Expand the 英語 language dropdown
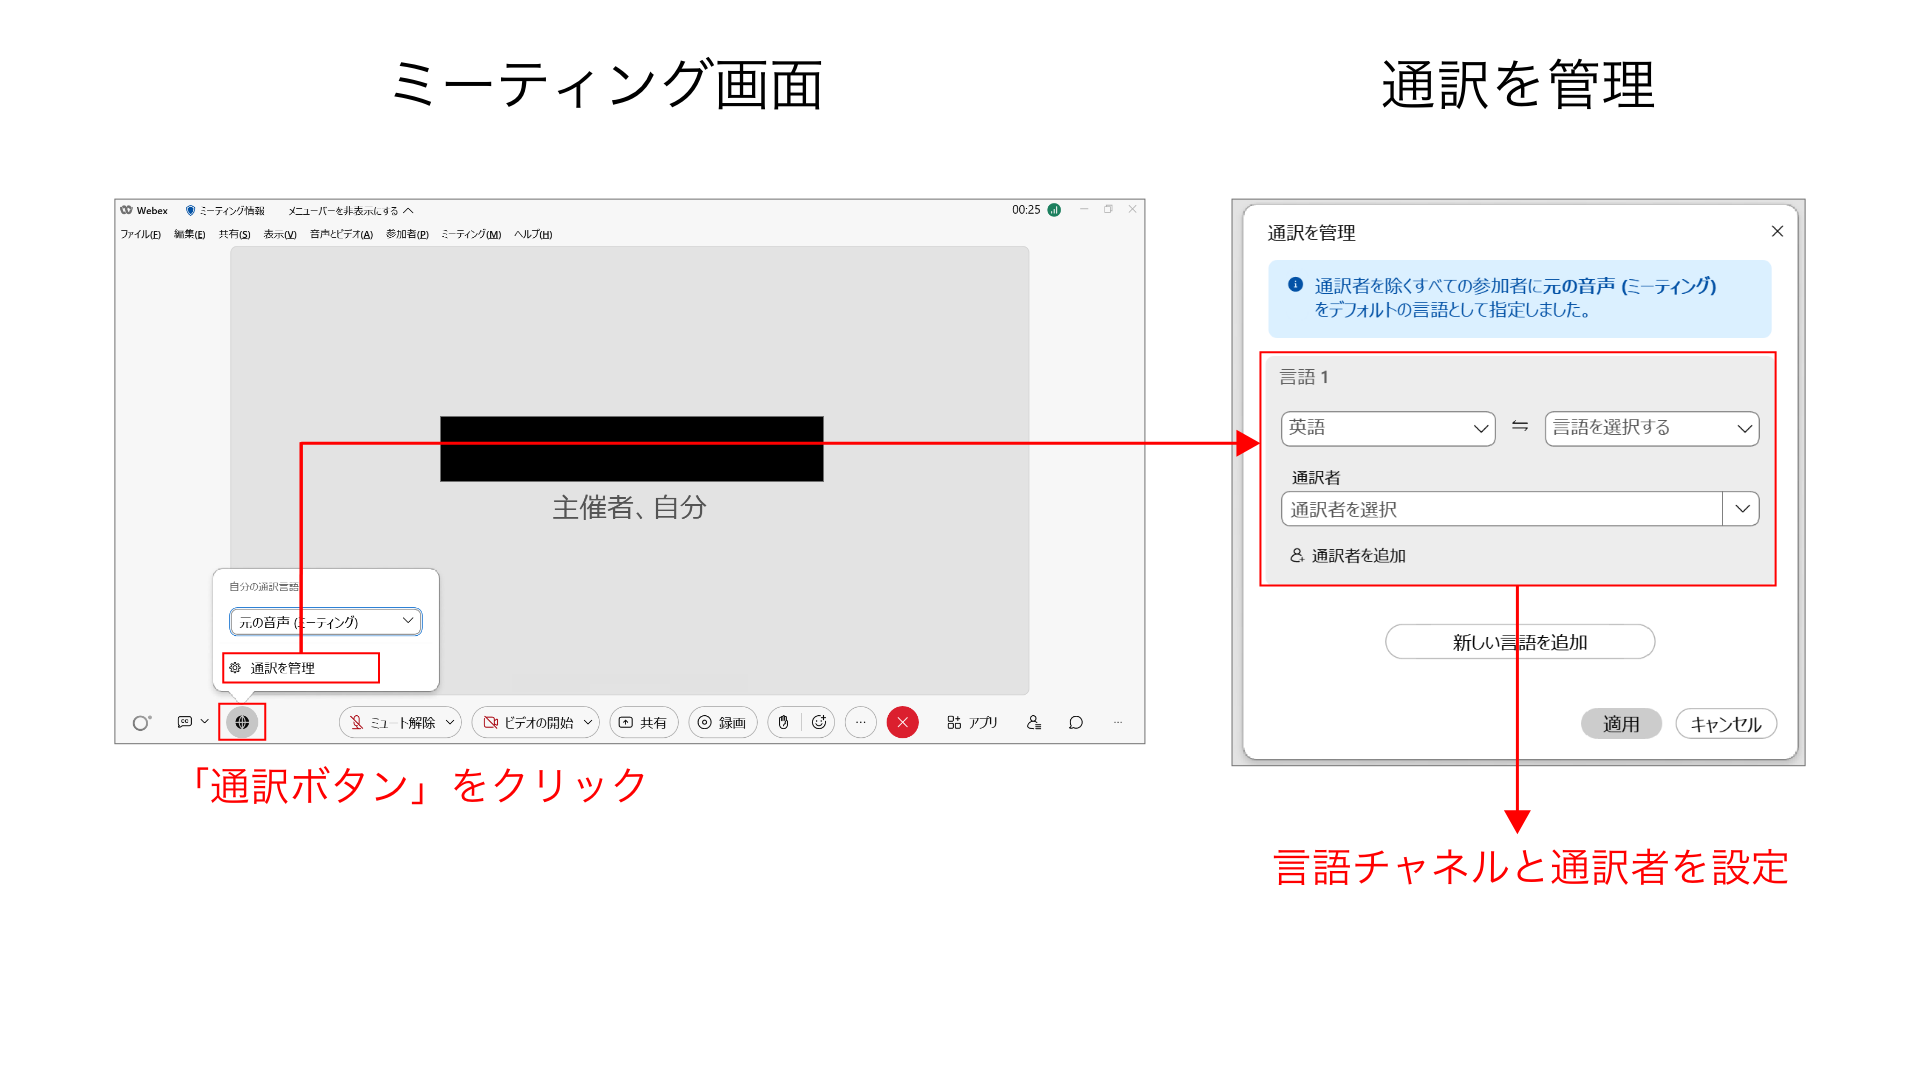 click(x=1388, y=428)
